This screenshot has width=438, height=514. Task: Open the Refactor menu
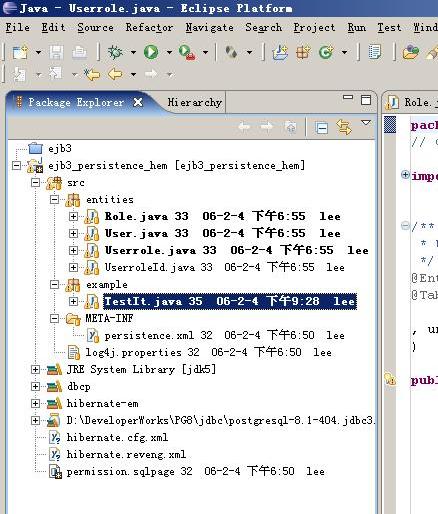tap(150, 27)
